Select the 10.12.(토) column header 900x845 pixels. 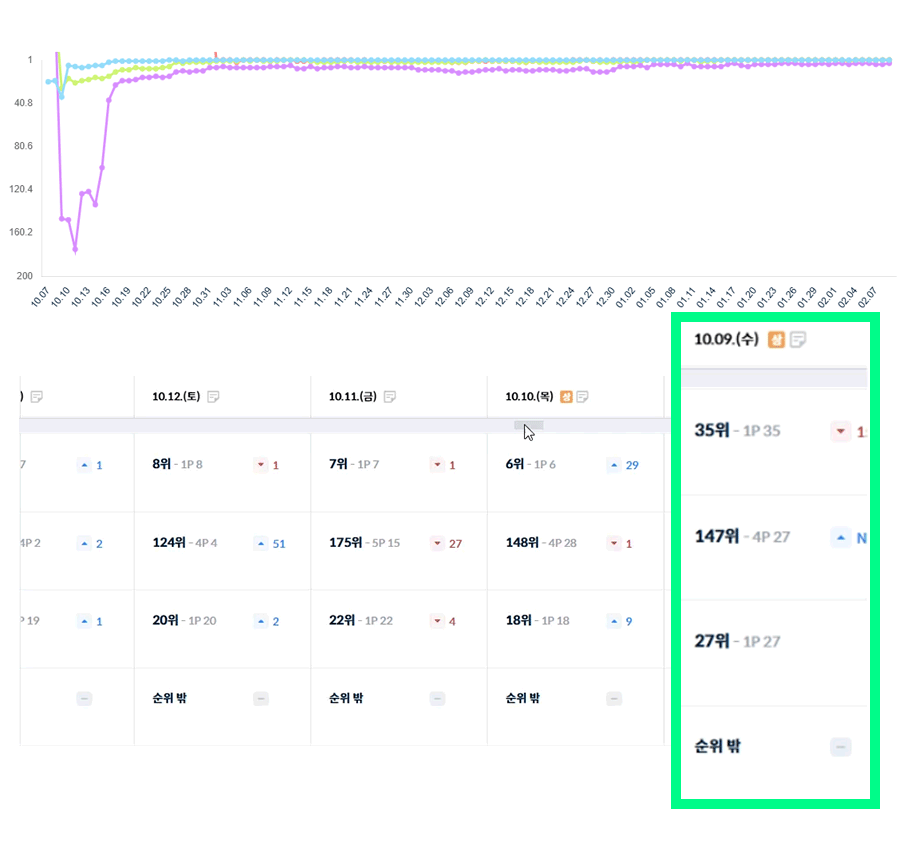pyautogui.click(x=176, y=397)
